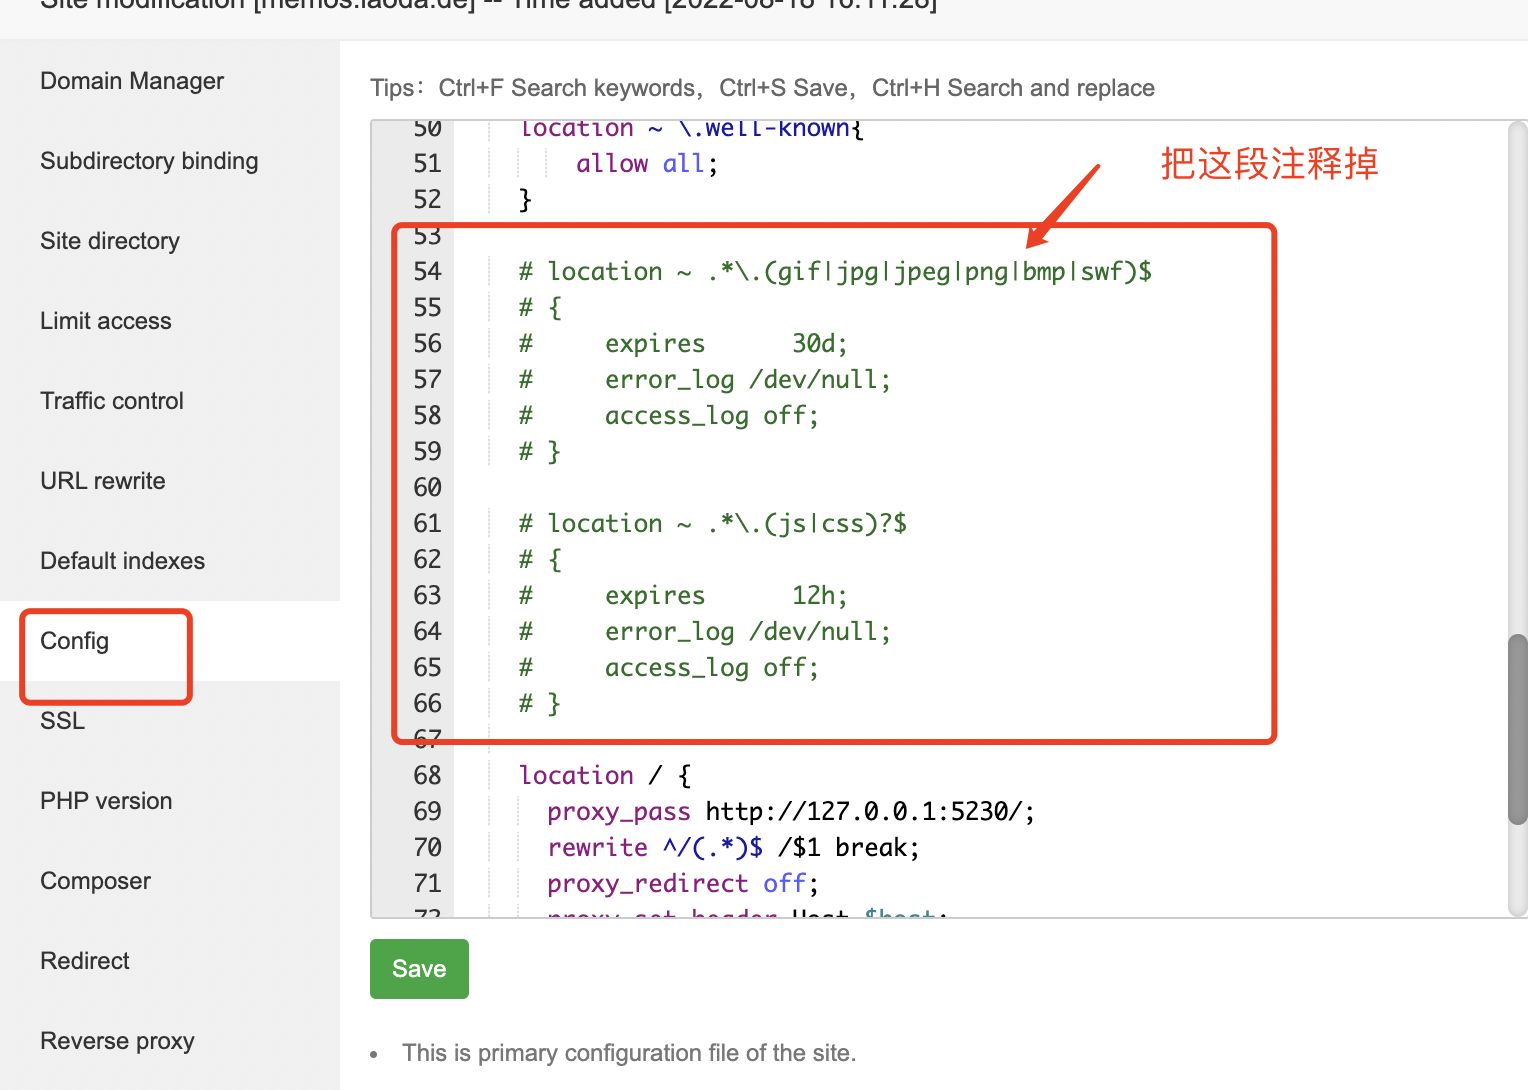Open the Config section

[75, 640]
